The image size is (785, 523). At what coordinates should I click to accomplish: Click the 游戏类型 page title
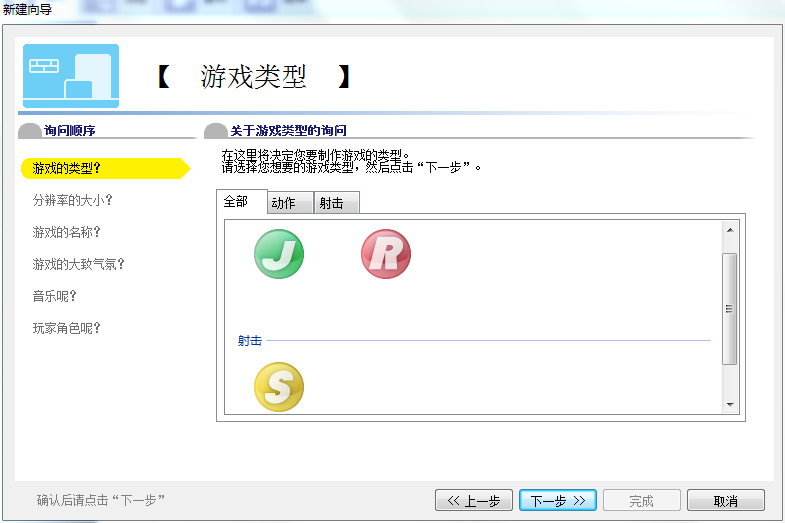[253, 77]
